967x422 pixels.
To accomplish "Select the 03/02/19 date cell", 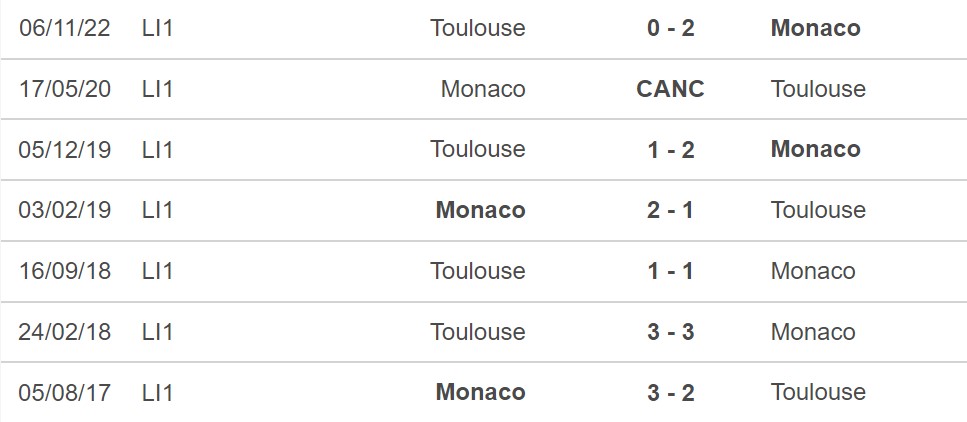I will pos(65,210).
